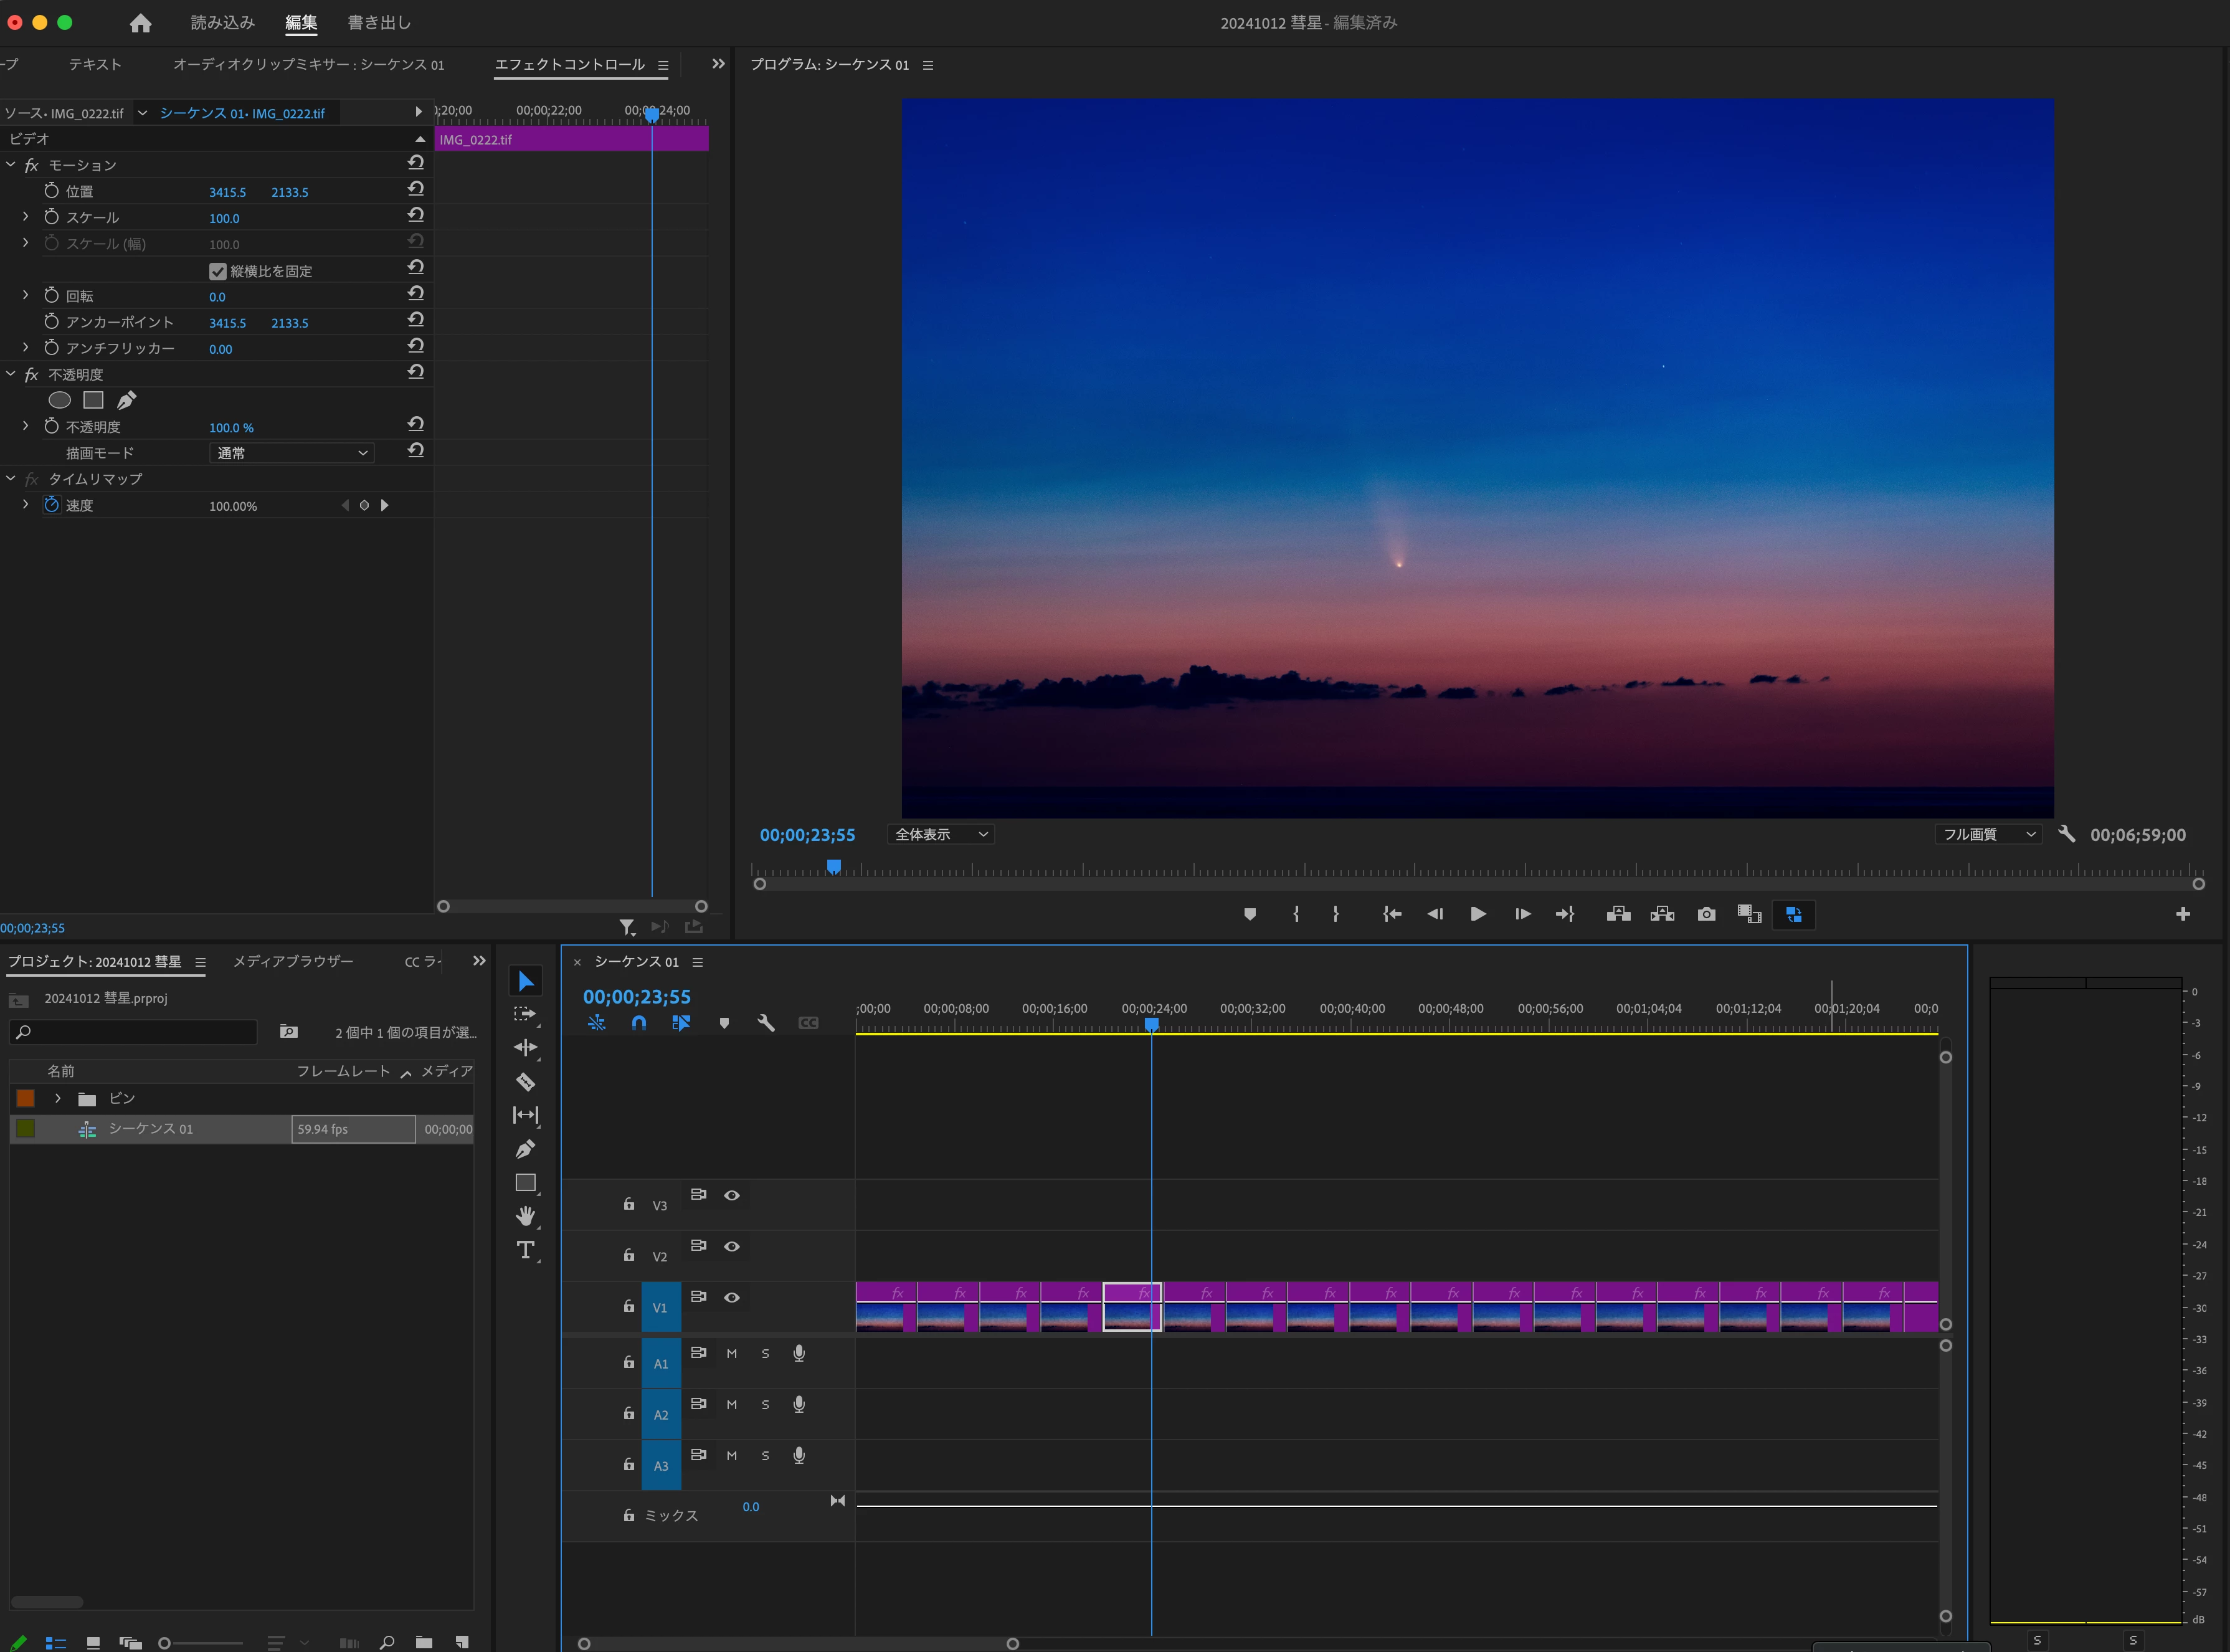This screenshot has height=1652, width=2230.
Task: Click Export Frame camera icon
Action: pyautogui.click(x=1706, y=914)
